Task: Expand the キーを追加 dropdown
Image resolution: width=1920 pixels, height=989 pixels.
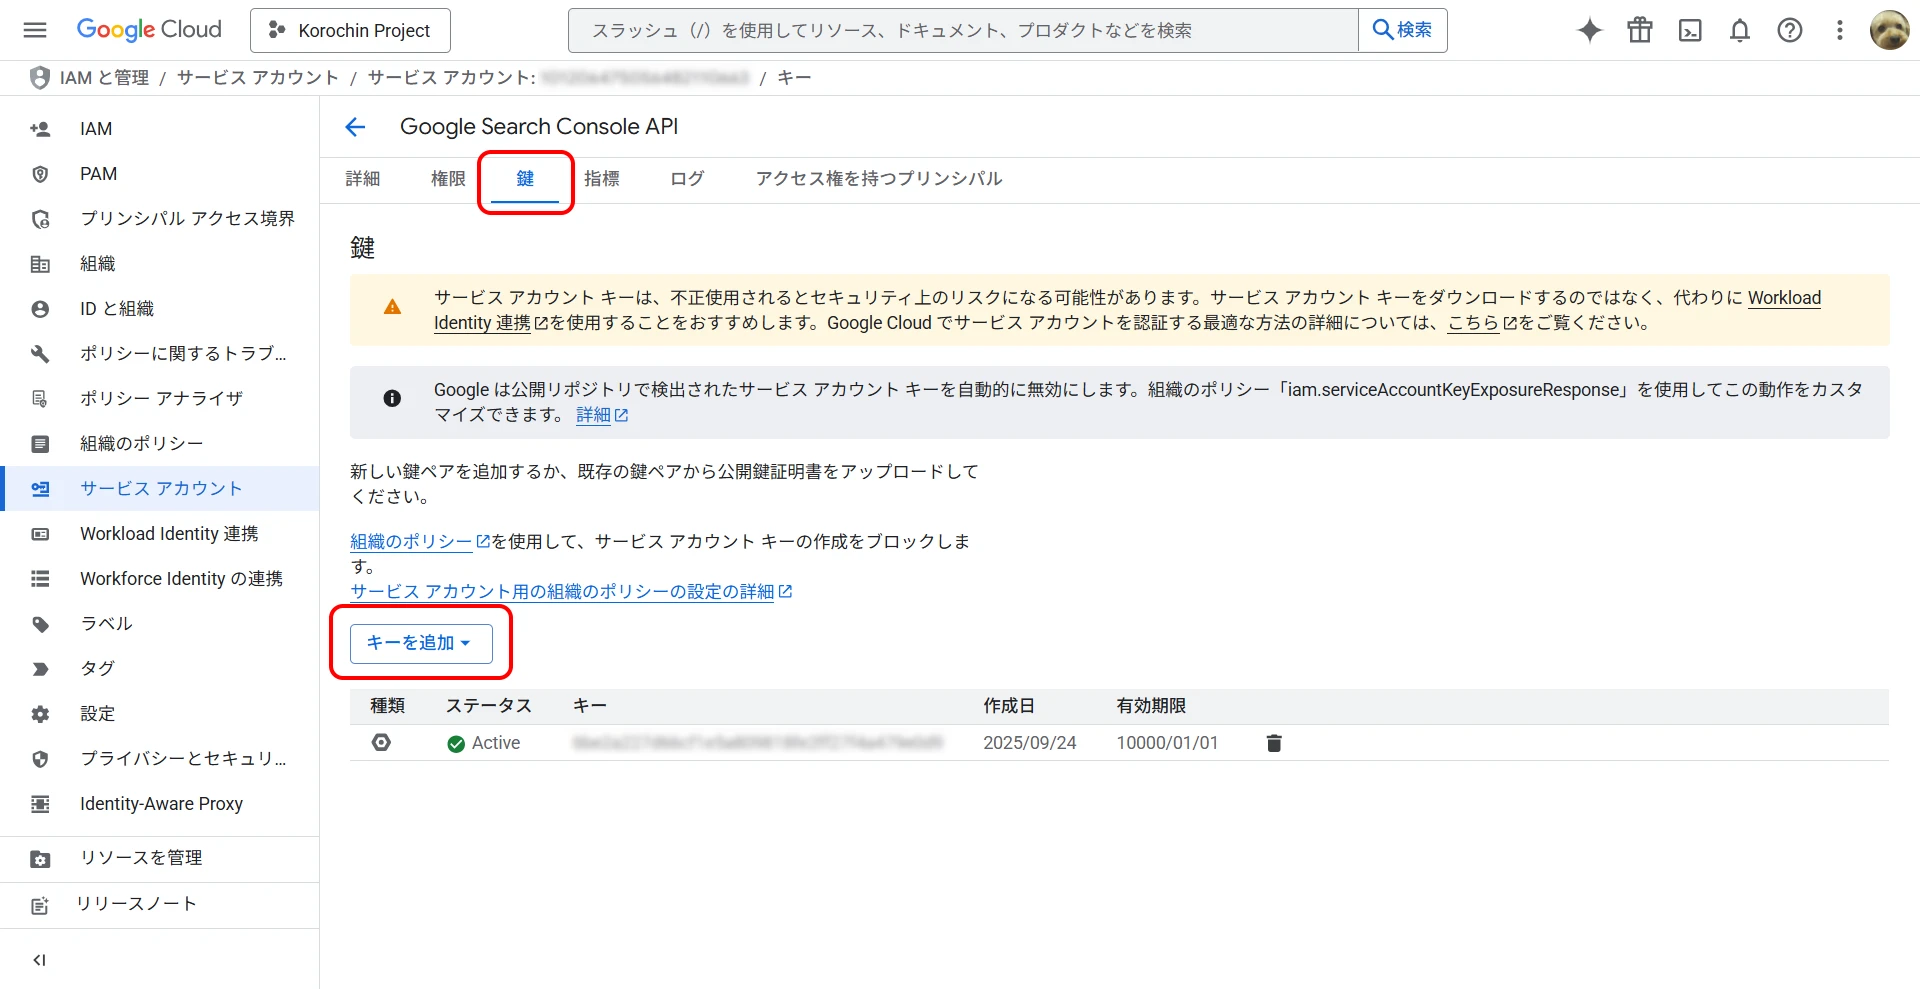Action: click(420, 643)
